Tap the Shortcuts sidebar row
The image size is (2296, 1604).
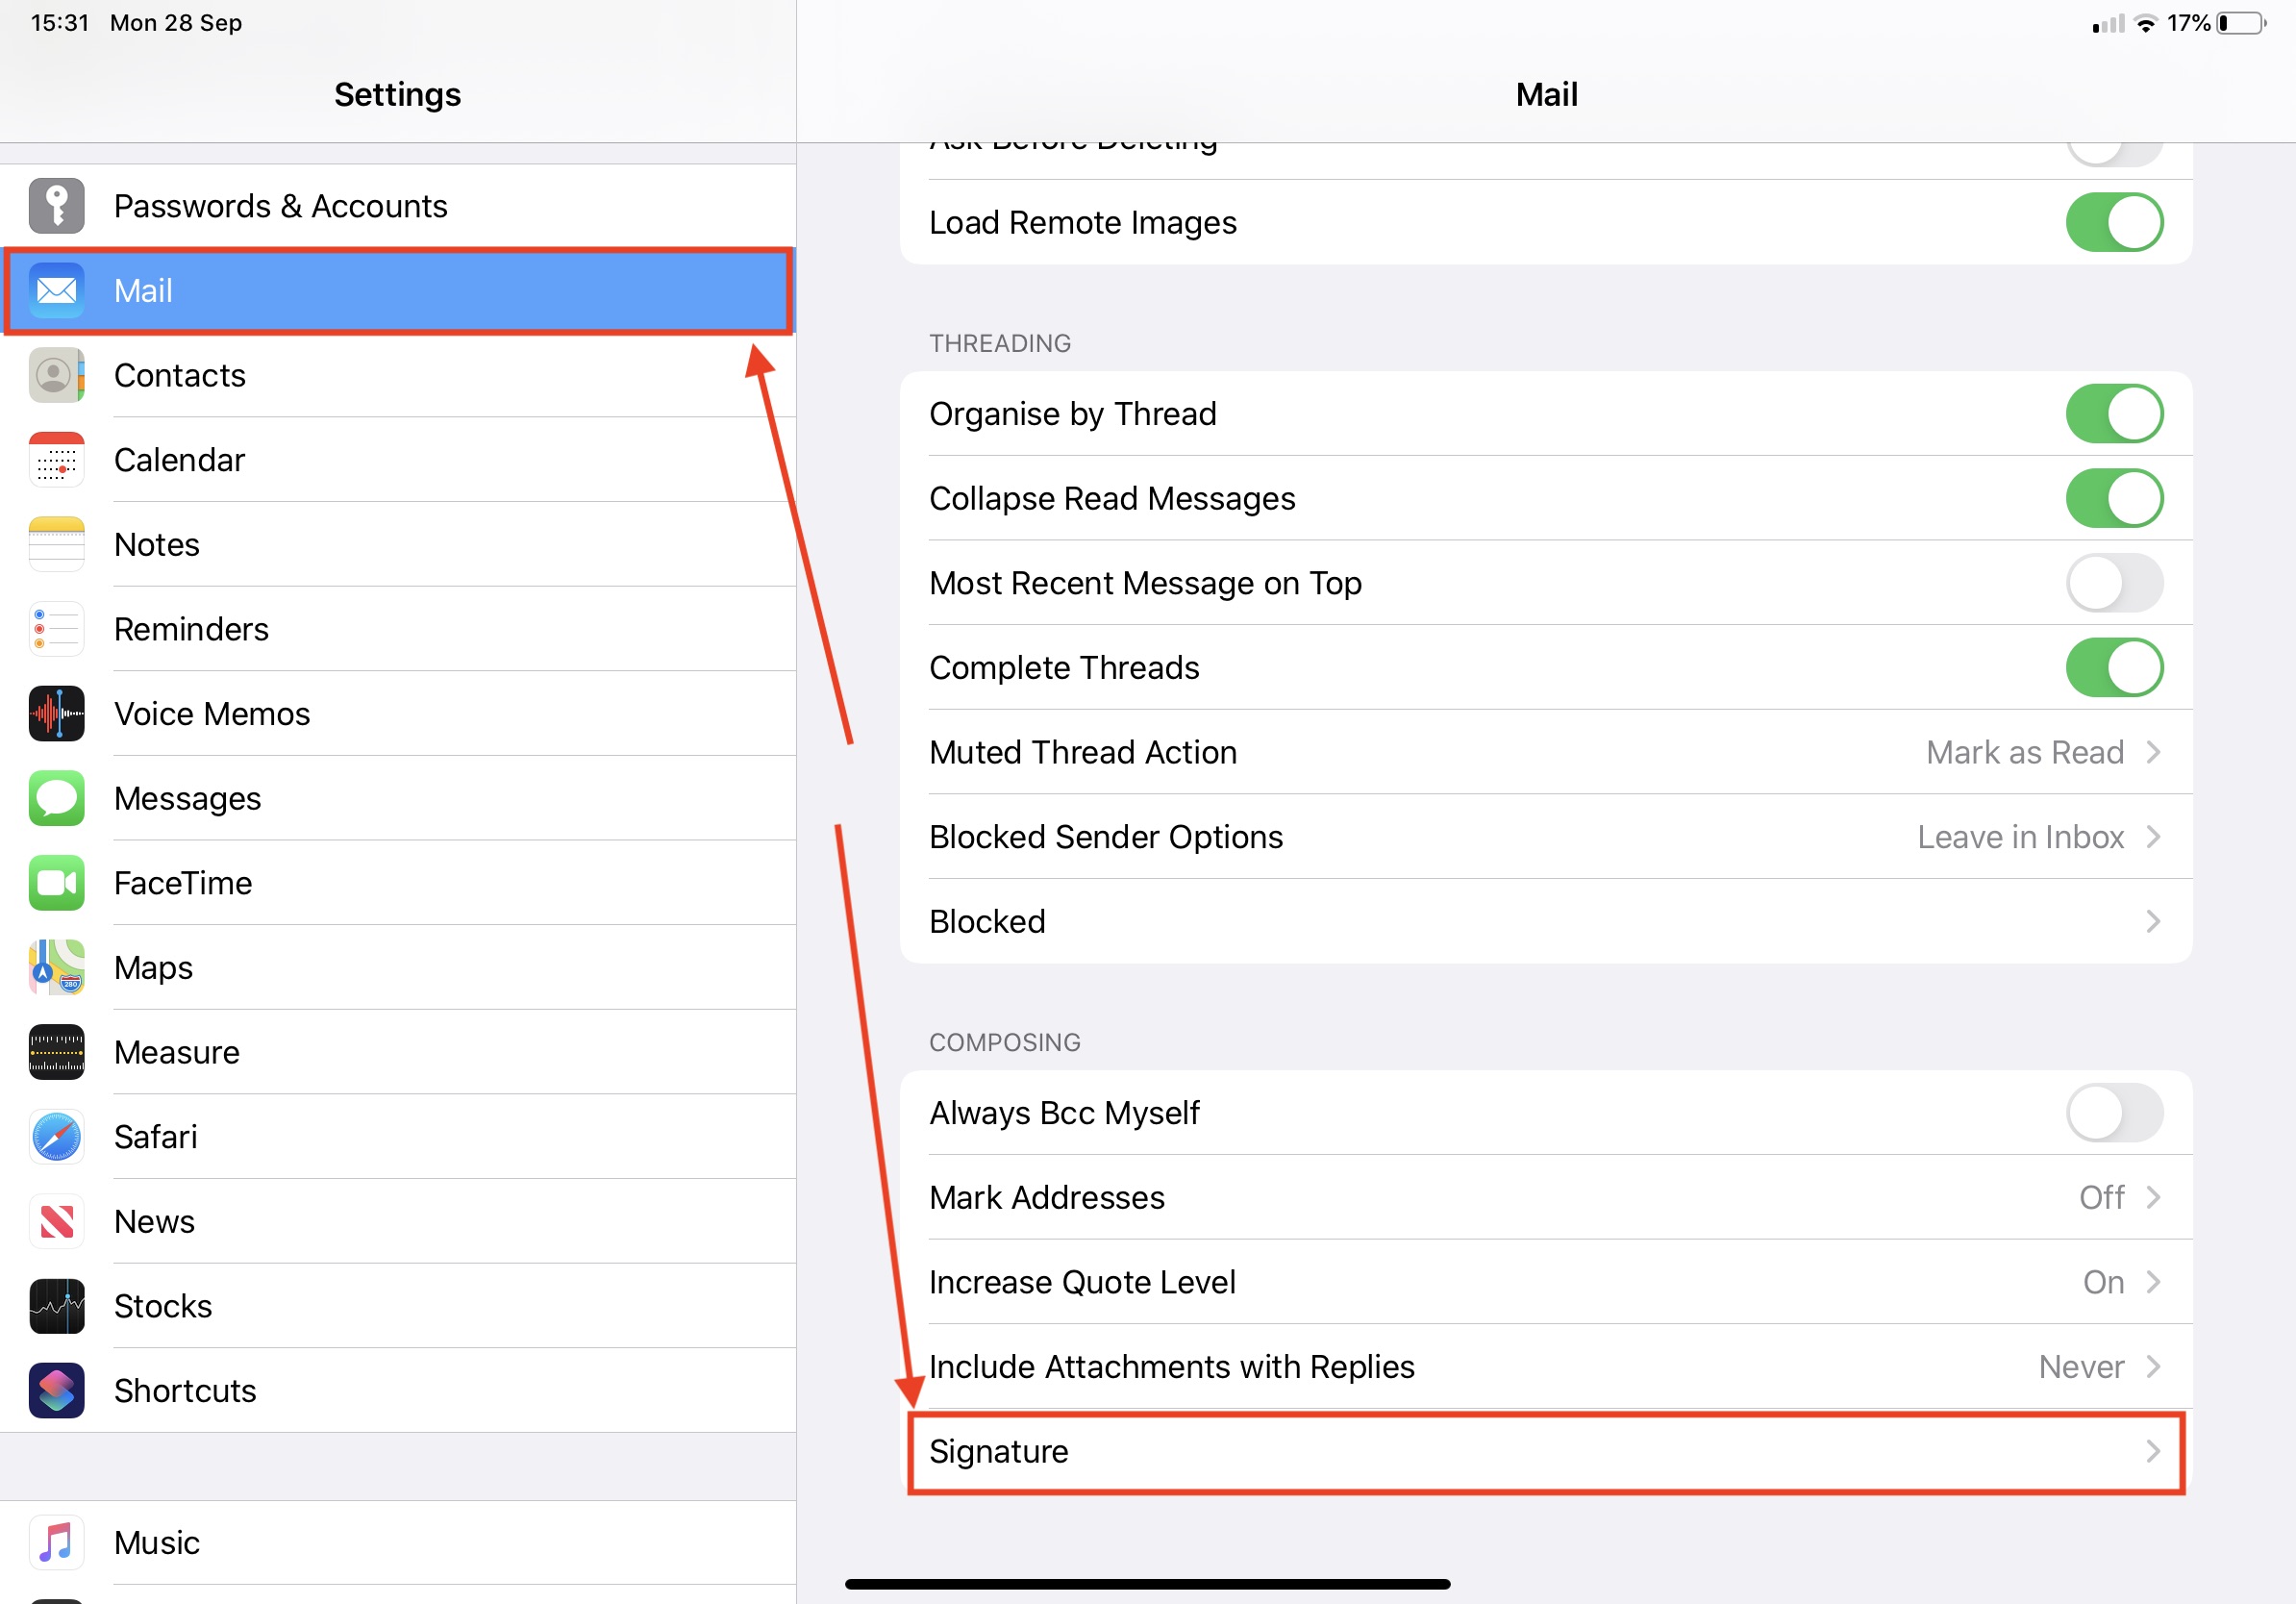[398, 1391]
